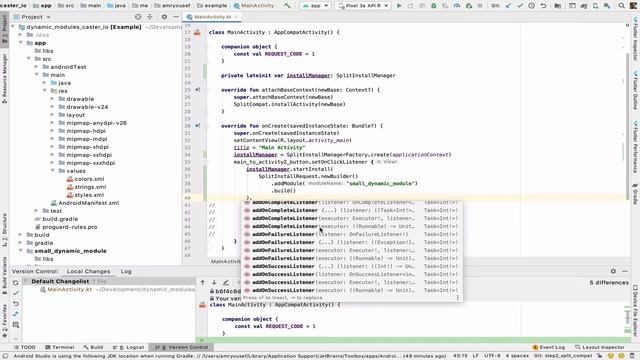The height and width of the screenshot is (360, 640).
Task: Switch to the Log tab
Action: click(x=126, y=271)
